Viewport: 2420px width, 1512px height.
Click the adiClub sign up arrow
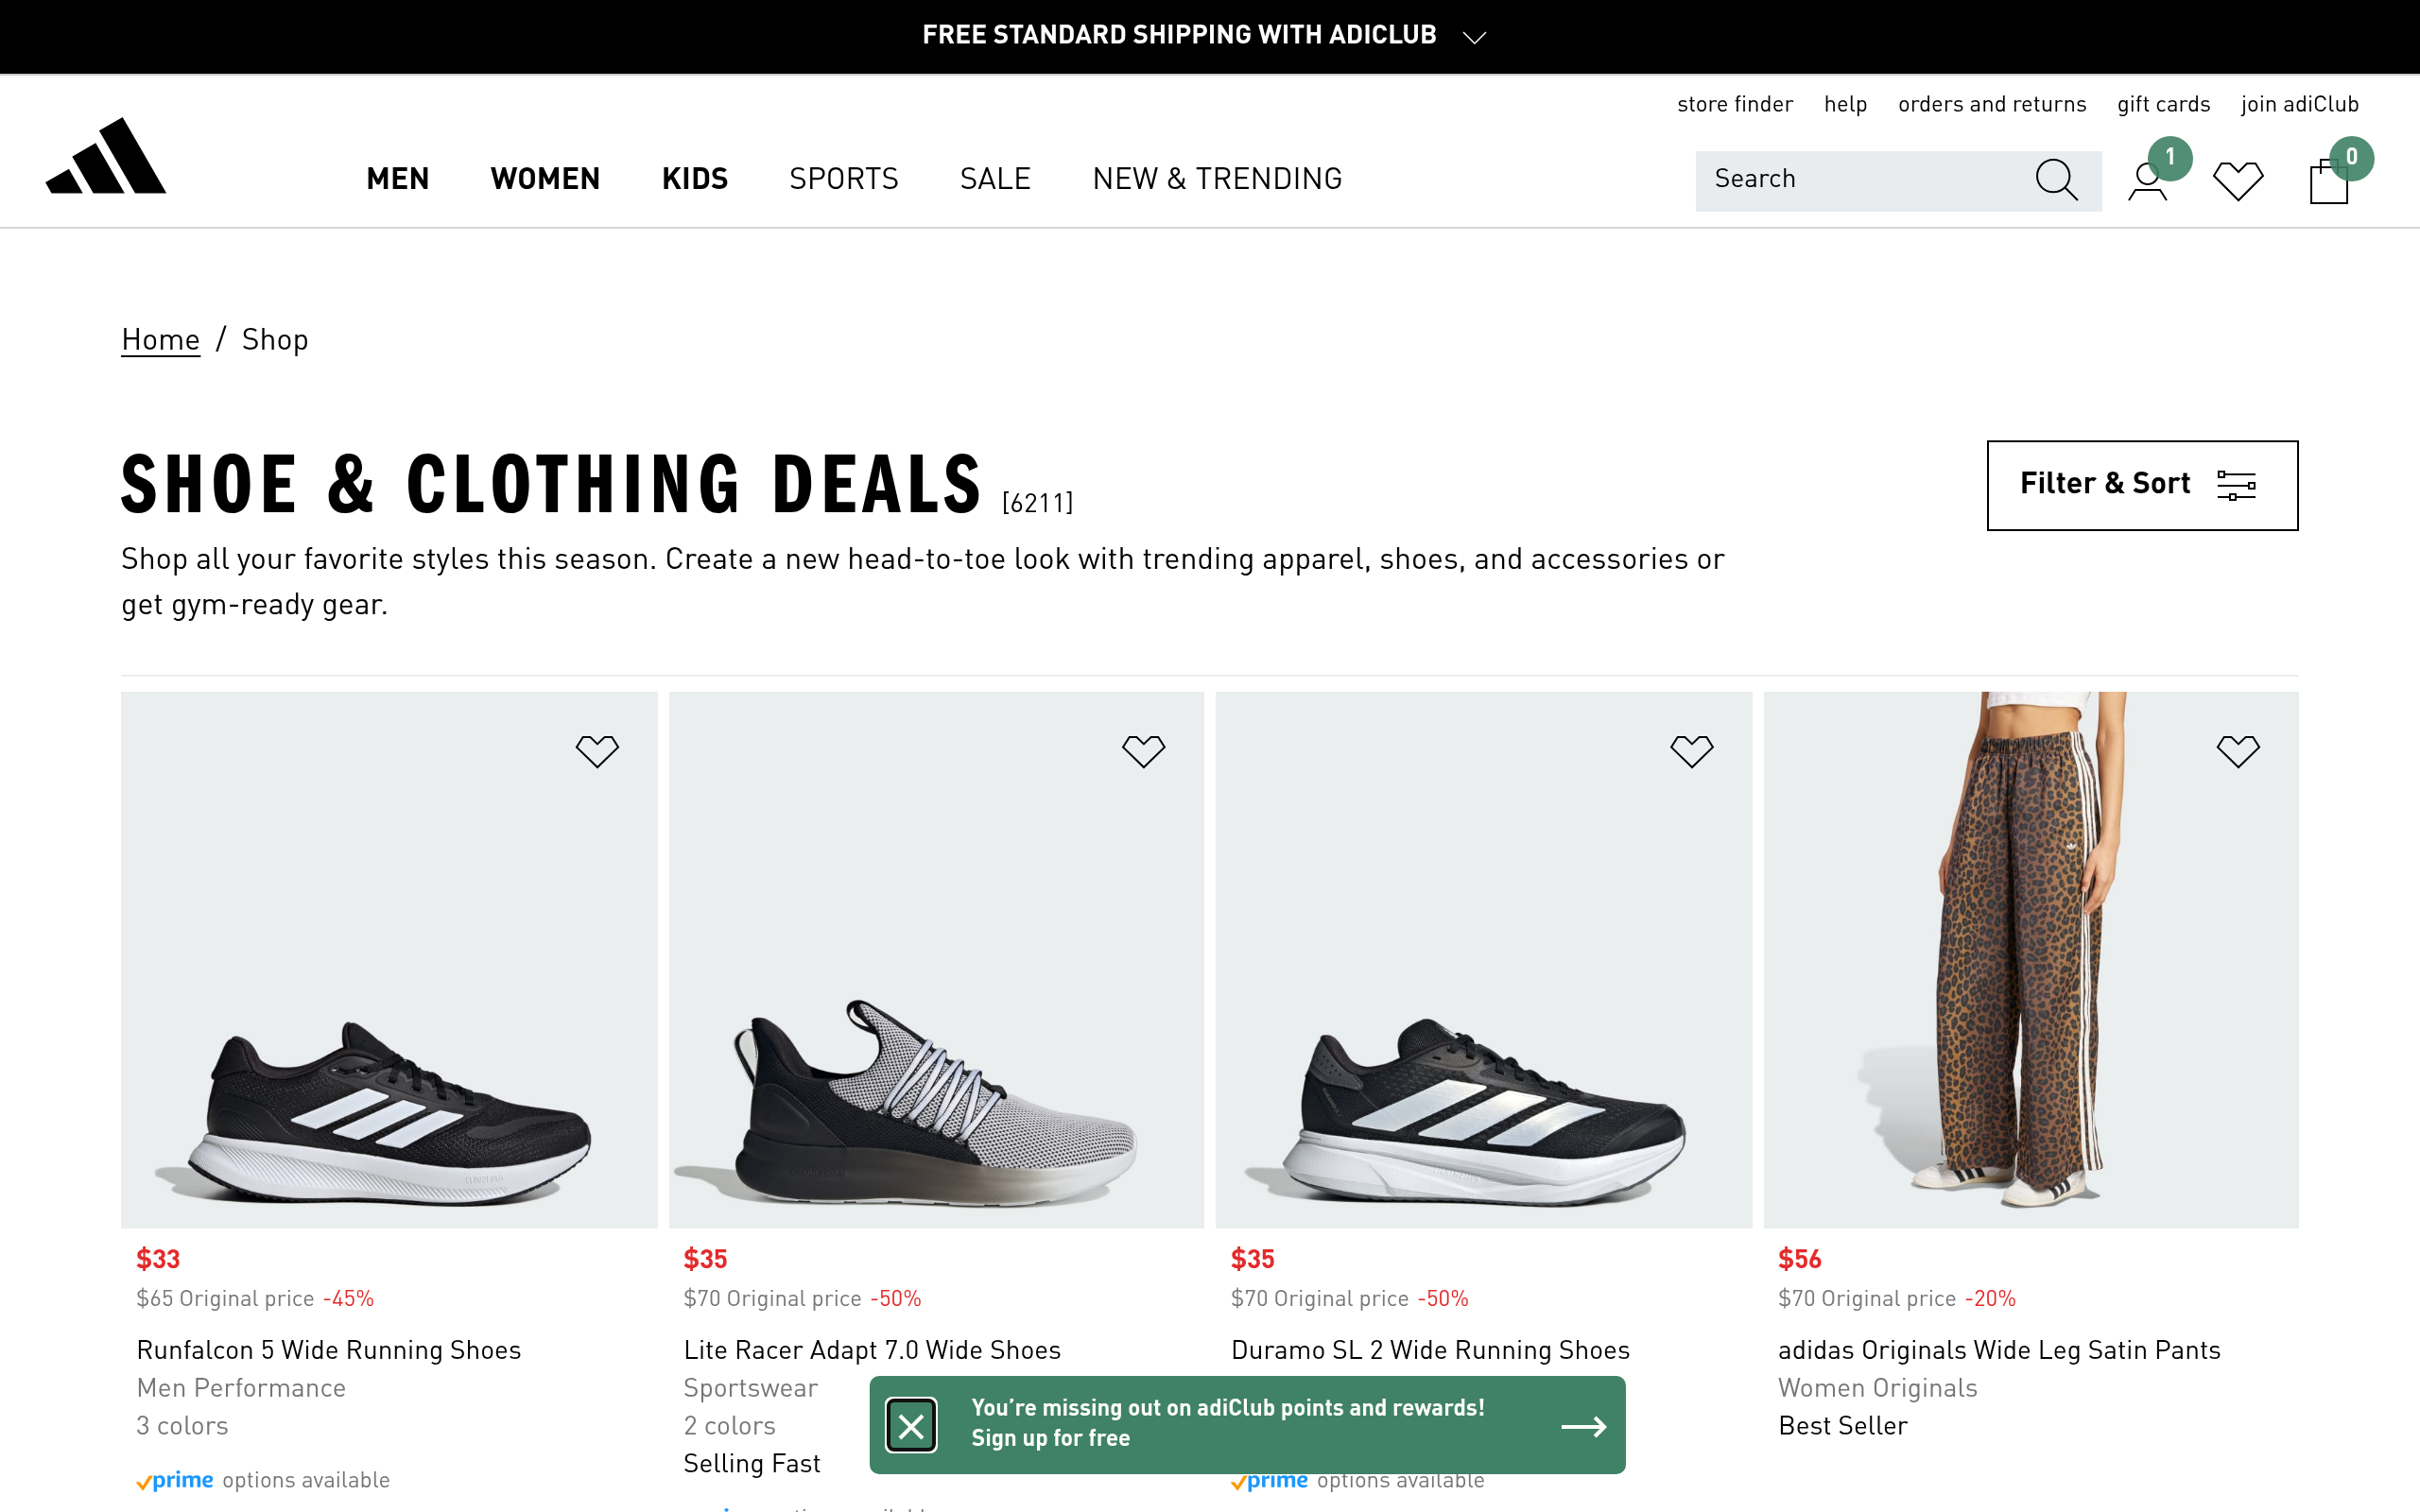click(x=1583, y=1426)
